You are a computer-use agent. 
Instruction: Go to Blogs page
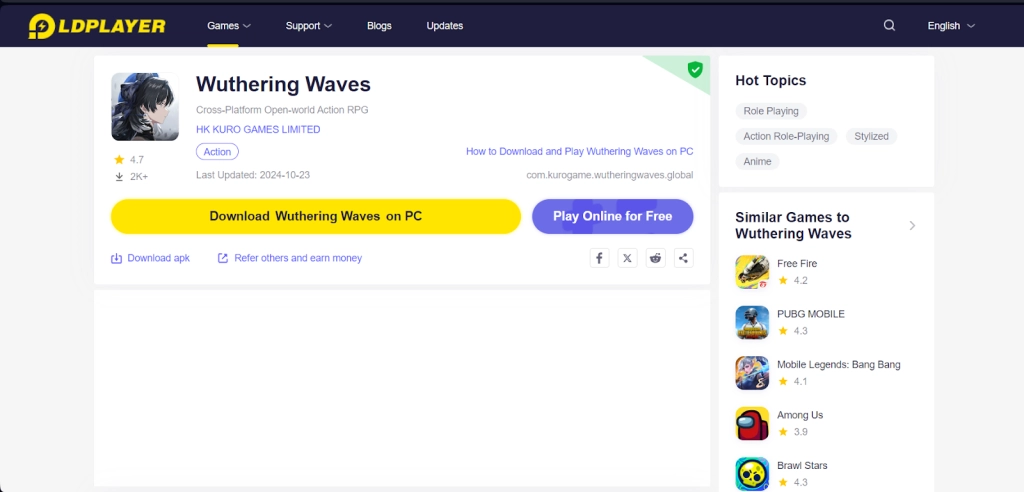click(379, 25)
